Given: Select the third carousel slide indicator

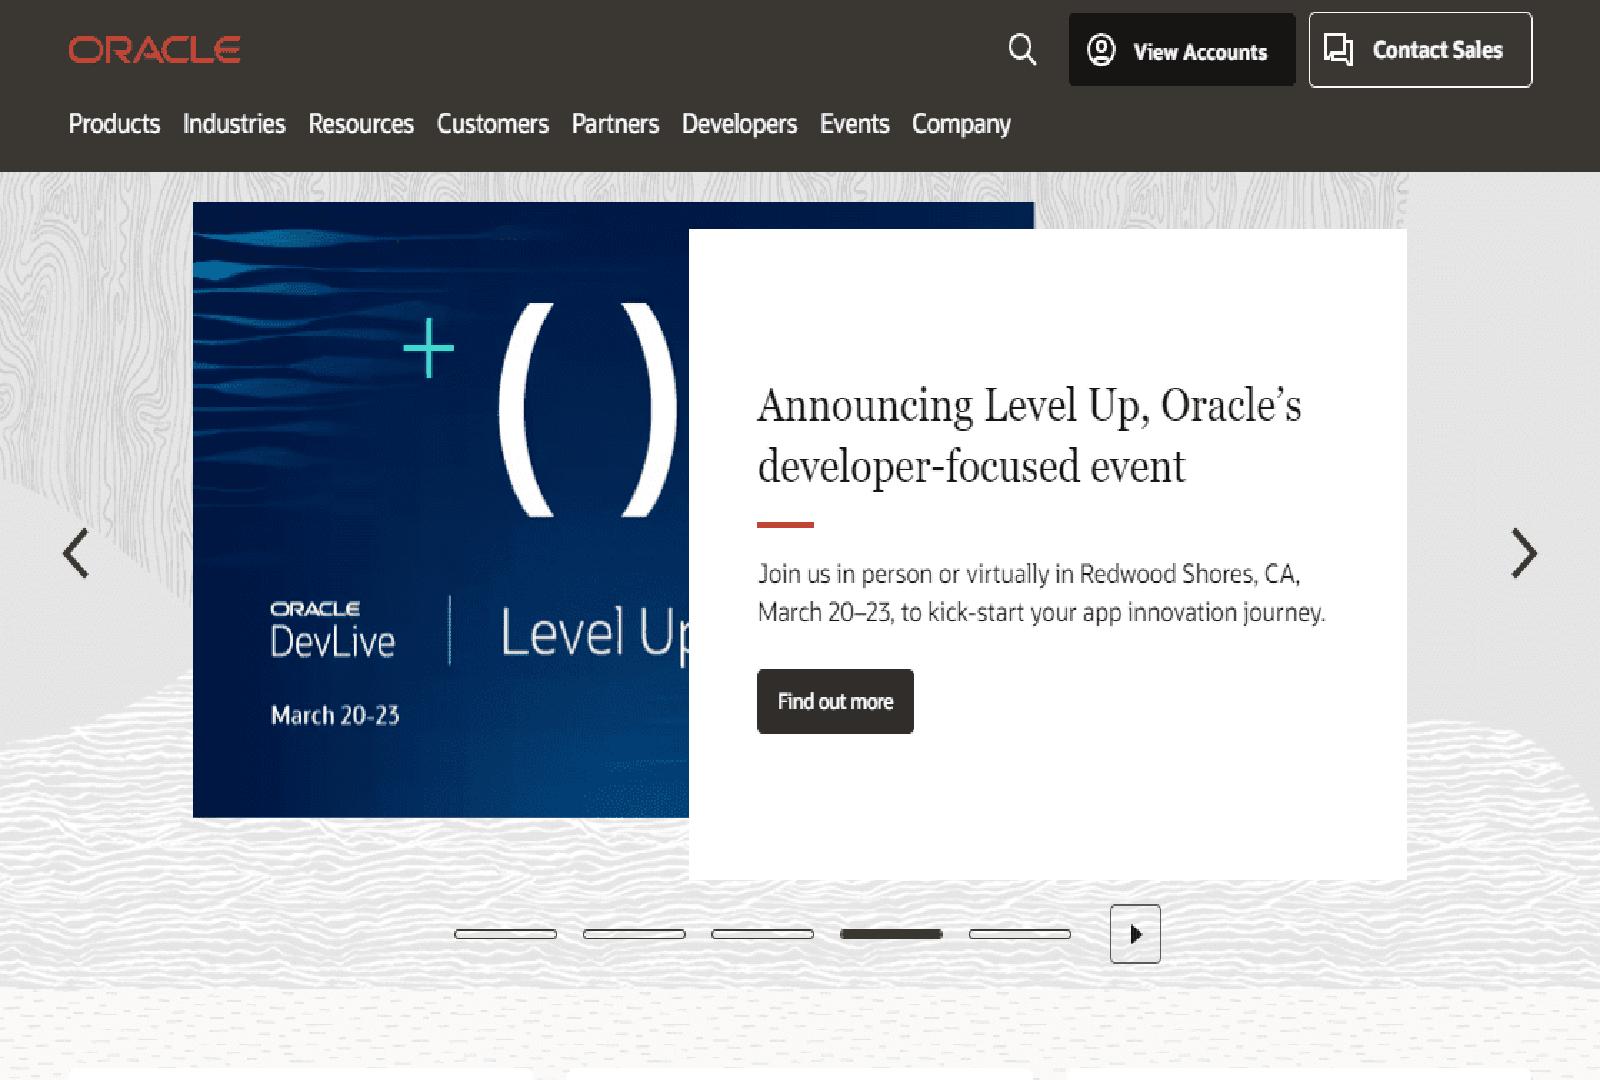Looking at the screenshot, I should (x=763, y=934).
